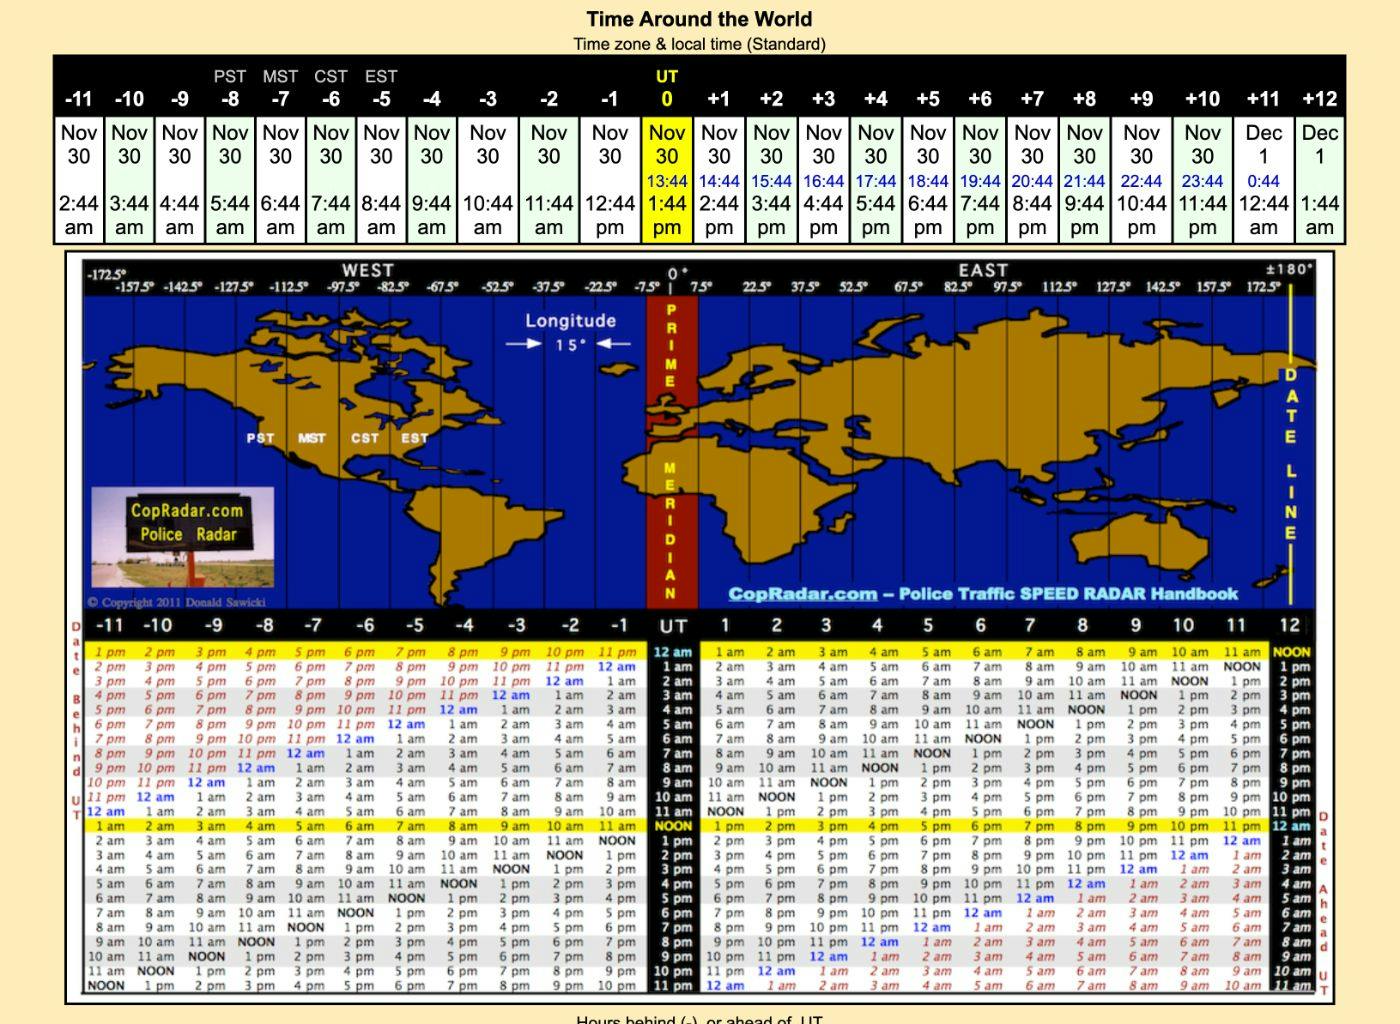Select the EST label on the map
This screenshot has width=1400, height=1024.
(x=414, y=437)
